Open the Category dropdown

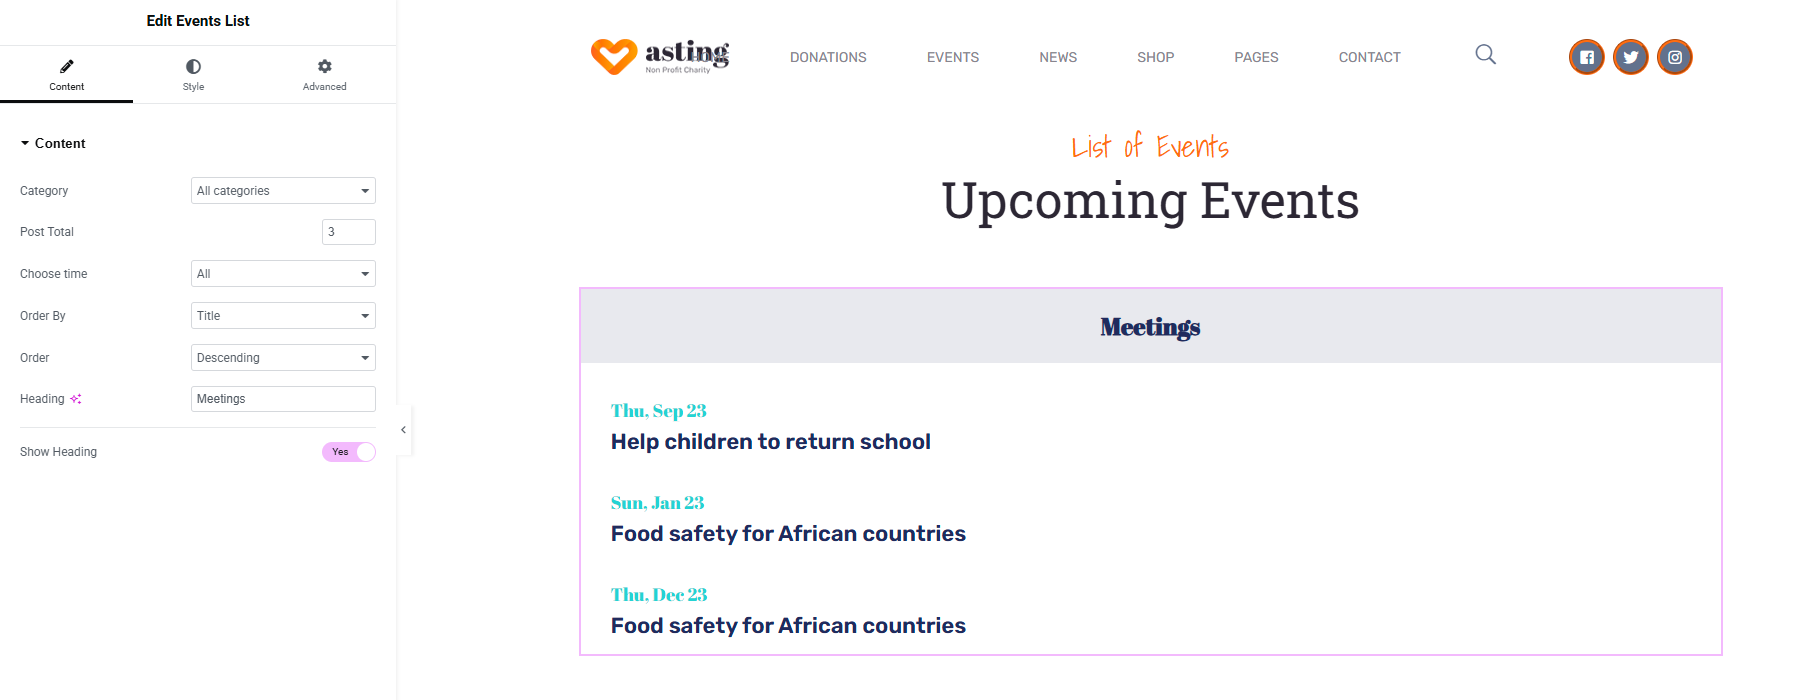[x=283, y=191]
